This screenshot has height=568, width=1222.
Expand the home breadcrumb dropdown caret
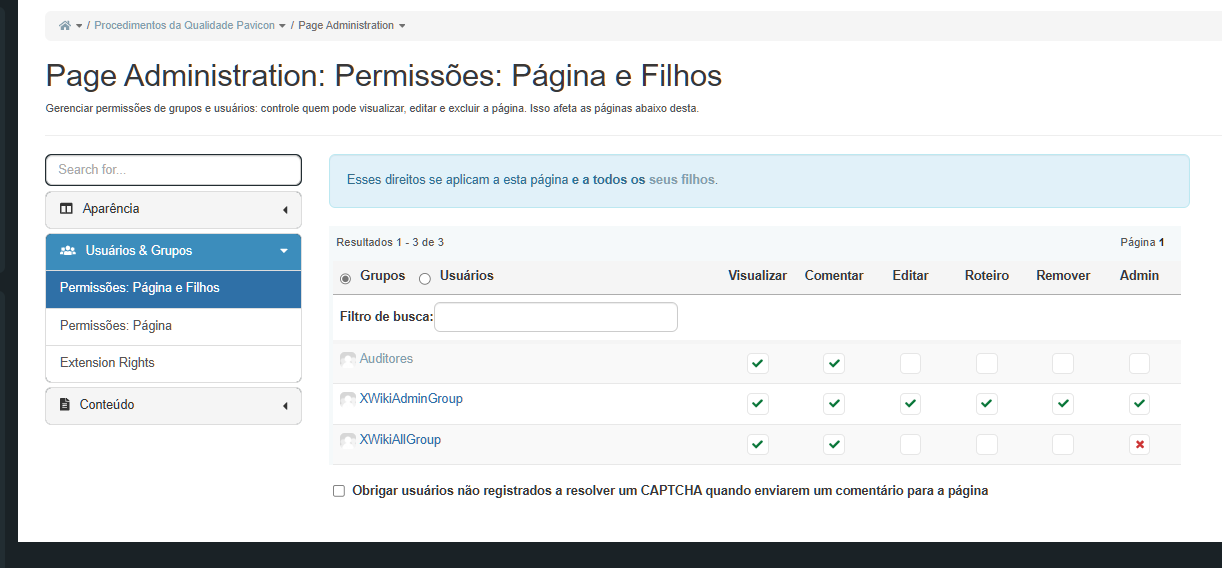pyautogui.click(x=79, y=26)
